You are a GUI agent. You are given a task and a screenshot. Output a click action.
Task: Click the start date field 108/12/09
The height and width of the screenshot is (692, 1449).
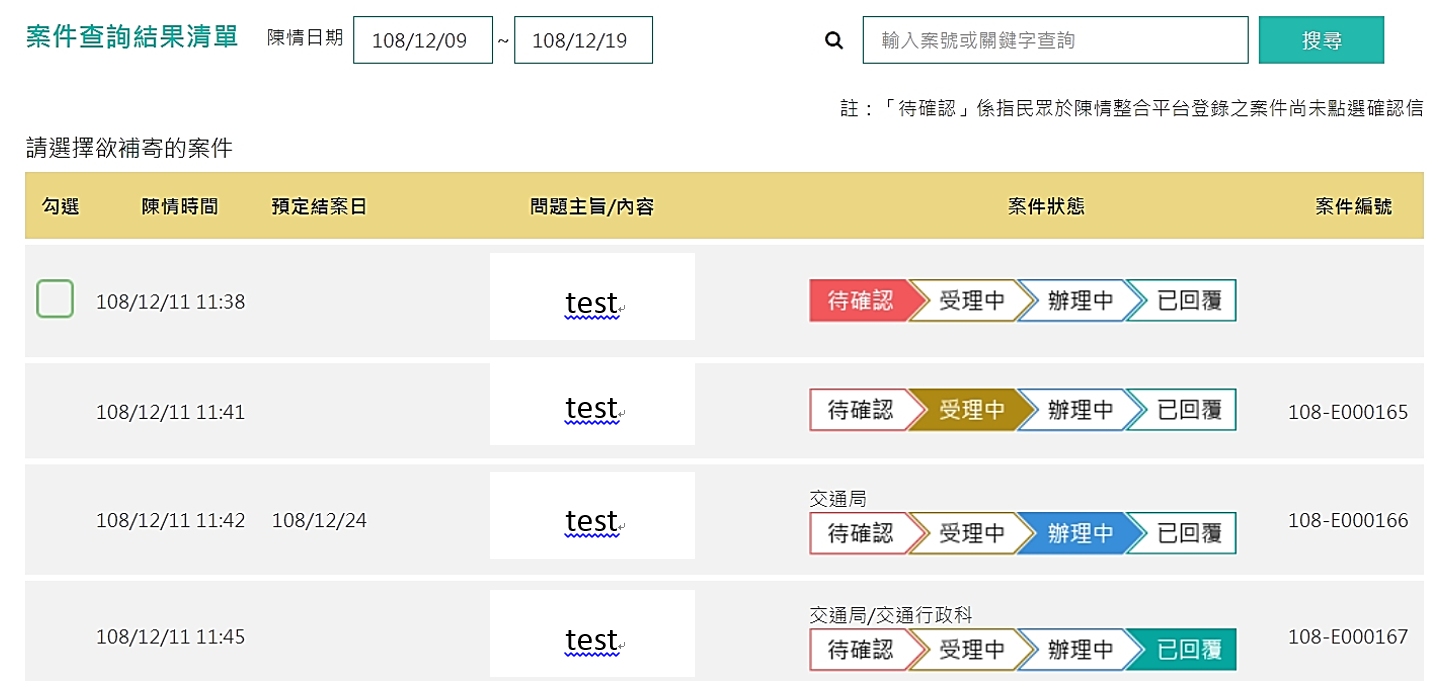pyautogui.click(x=422, y=41)
